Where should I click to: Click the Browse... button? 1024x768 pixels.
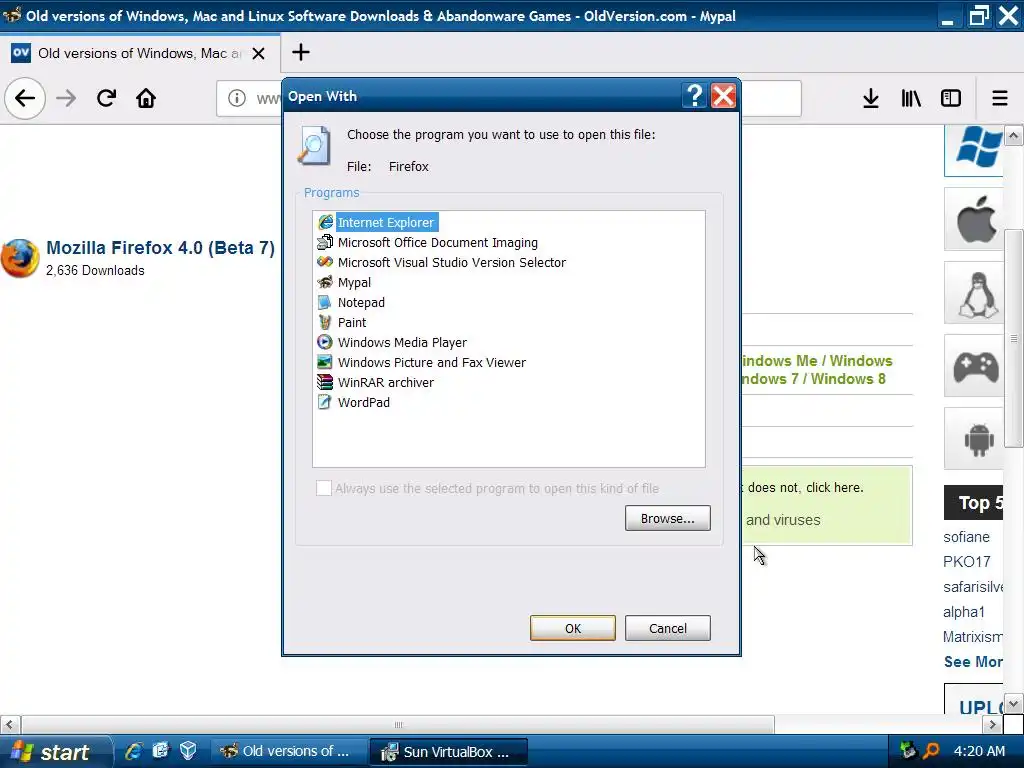[667, 519]
